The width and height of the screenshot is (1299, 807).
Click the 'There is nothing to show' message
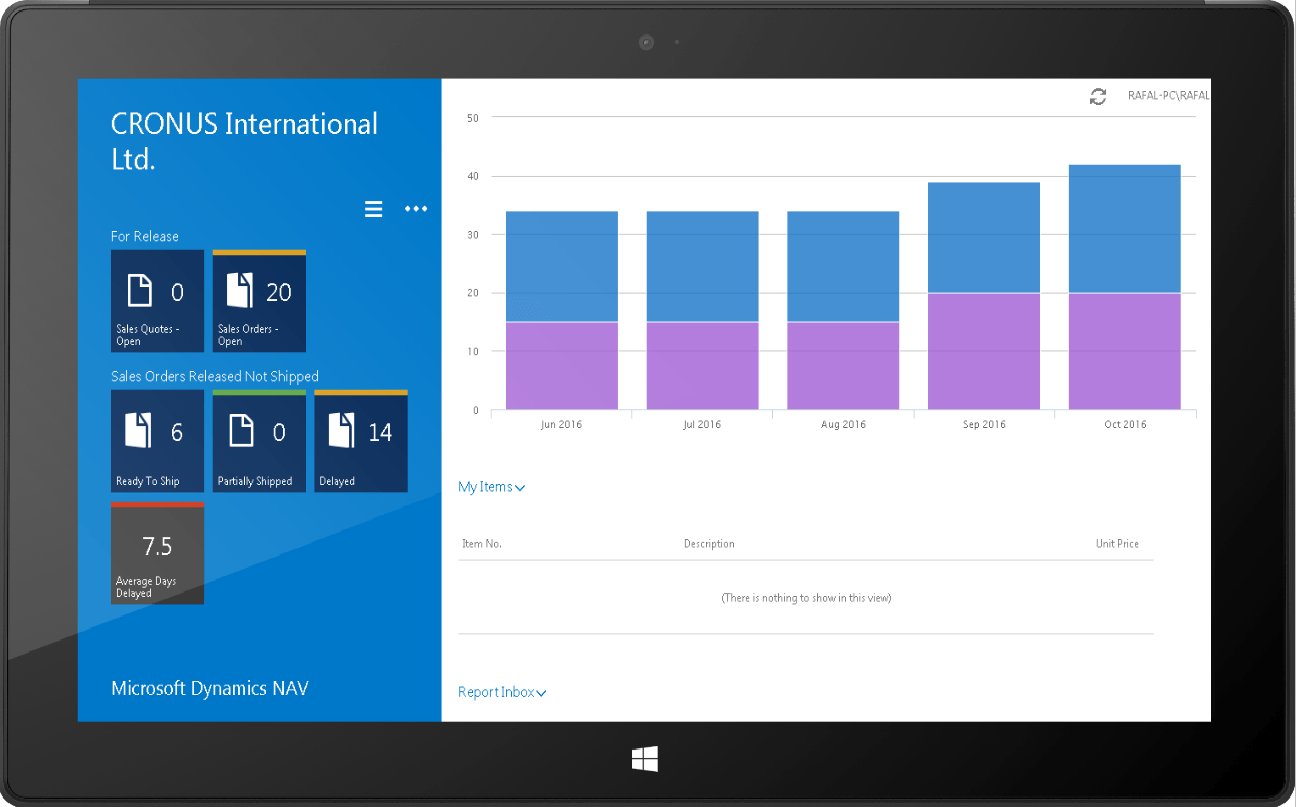coord(806,598)
